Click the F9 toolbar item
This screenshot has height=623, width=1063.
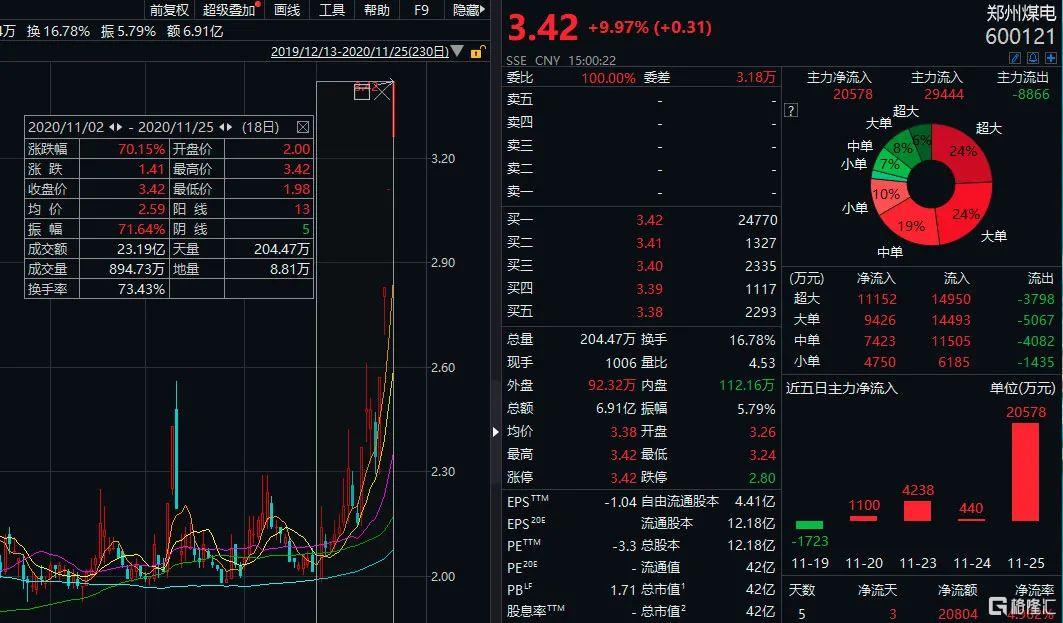point(422,9)
